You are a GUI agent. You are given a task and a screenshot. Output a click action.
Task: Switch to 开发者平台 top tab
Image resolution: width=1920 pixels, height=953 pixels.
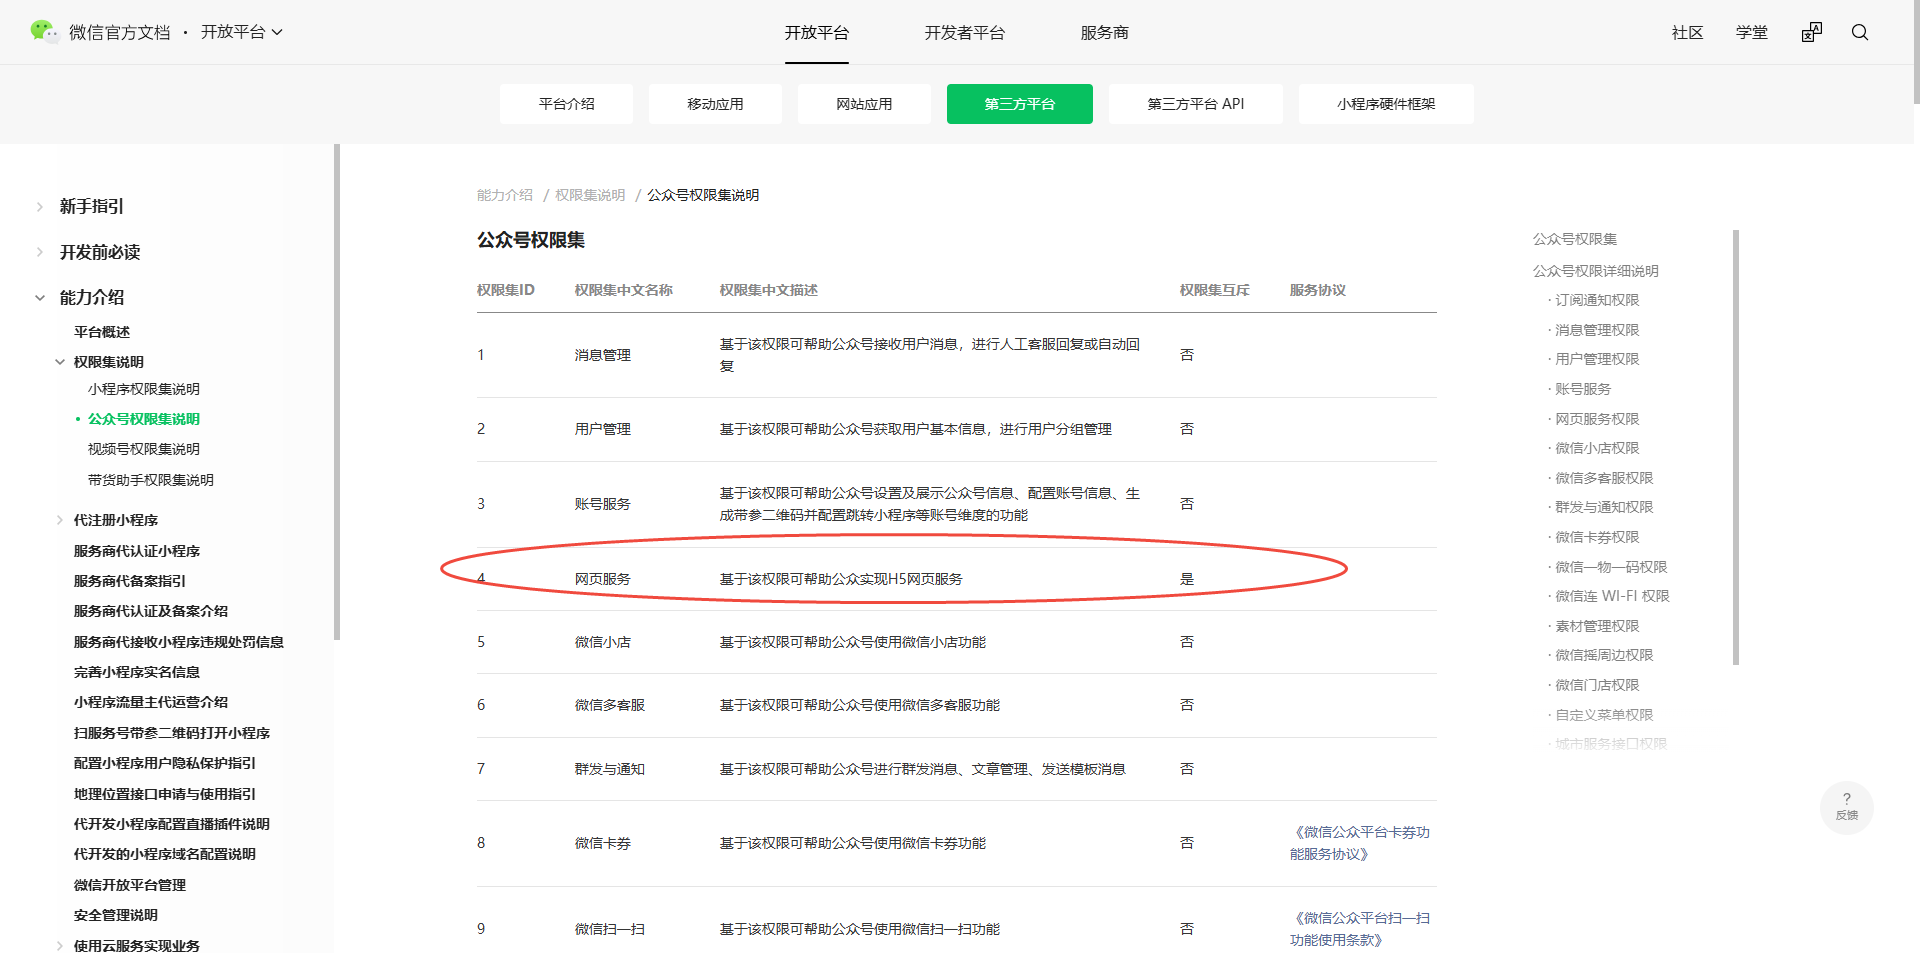[x=965, y=33]
